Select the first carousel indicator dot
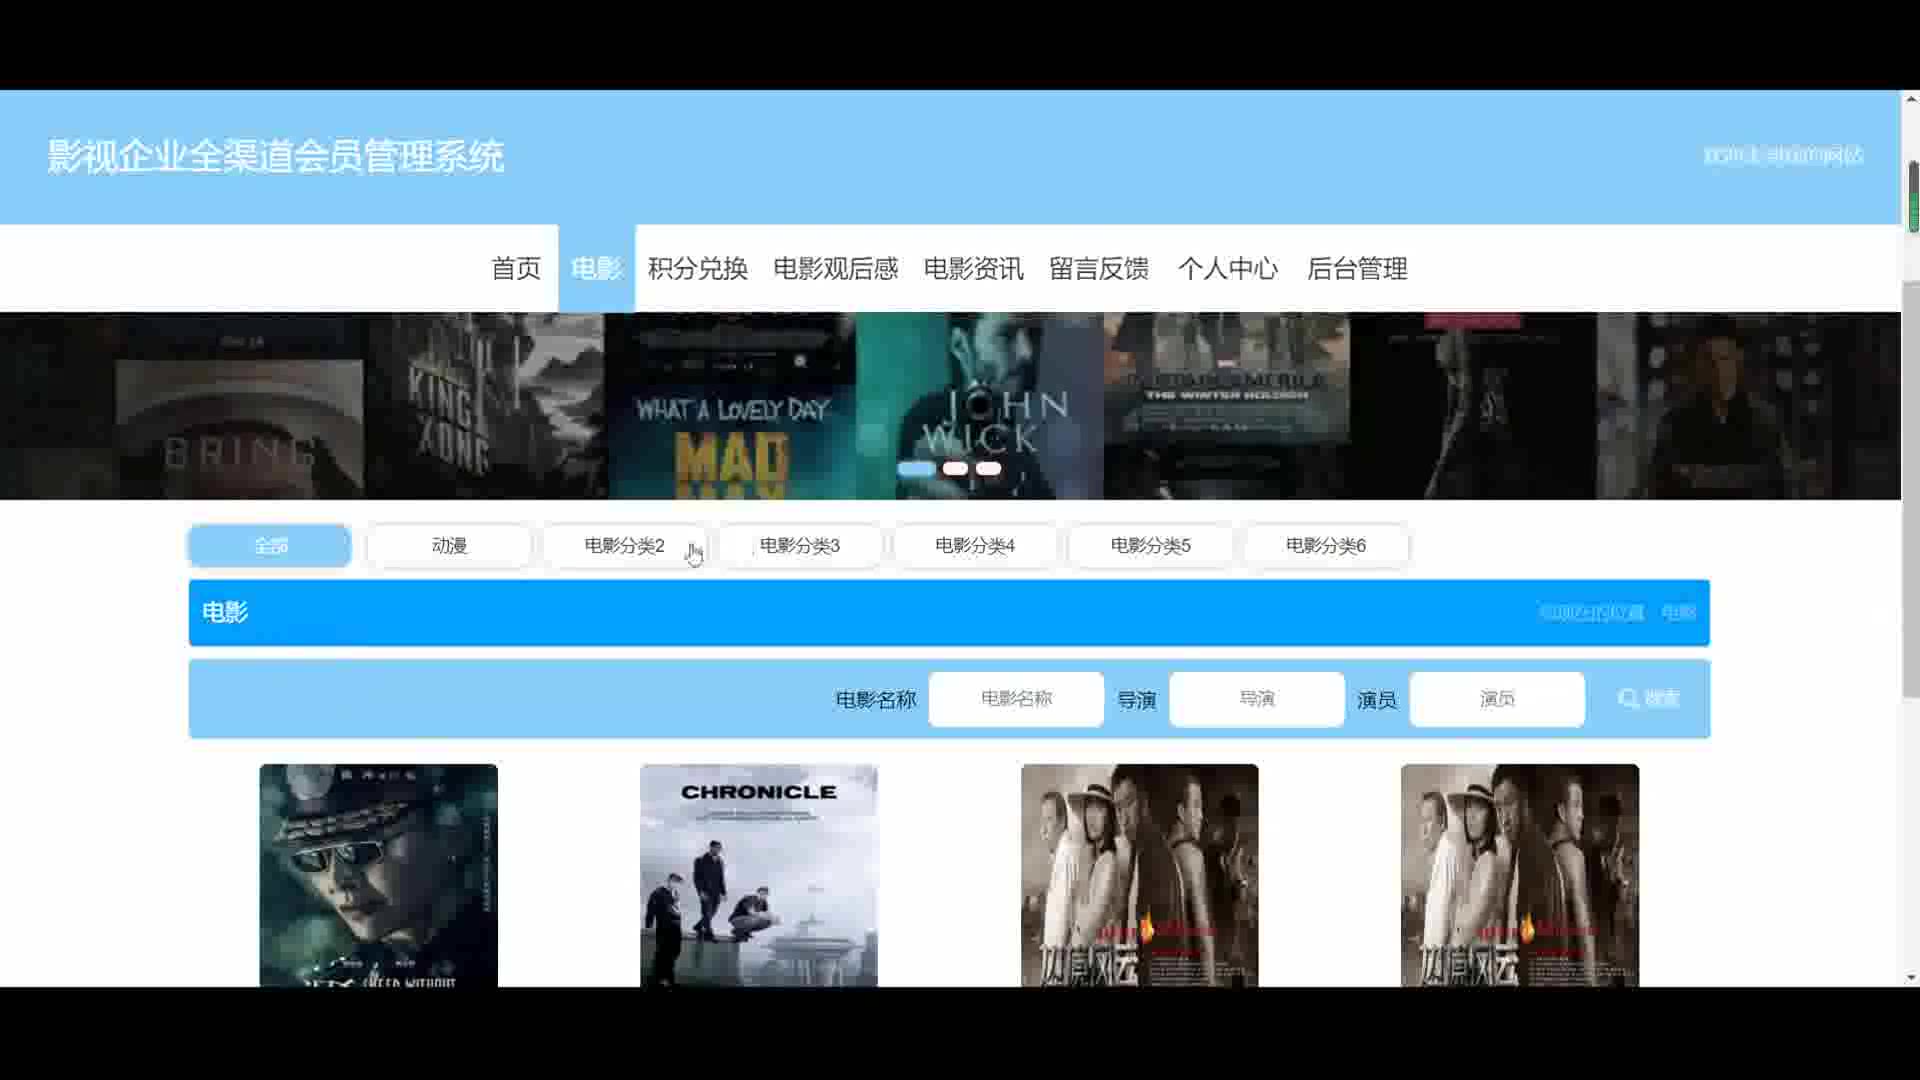The image size is (1920, 1080). click(x=916, y=469)
